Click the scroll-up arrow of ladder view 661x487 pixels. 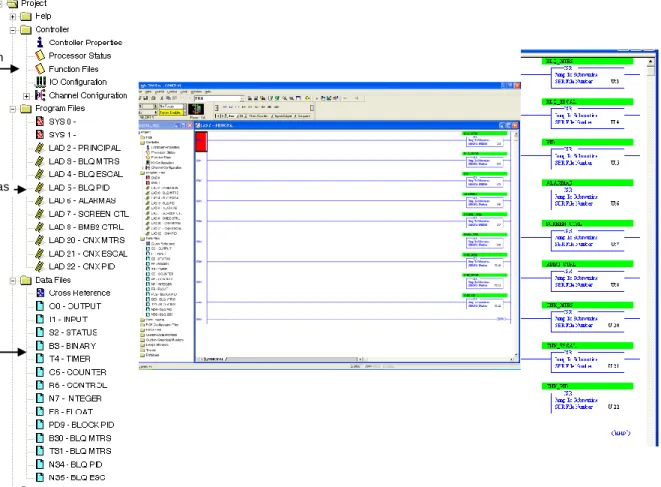coord(650,62)
